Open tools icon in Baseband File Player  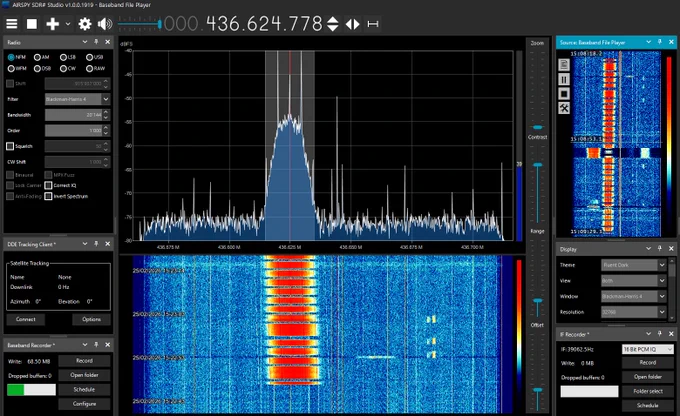pos(564,108)
